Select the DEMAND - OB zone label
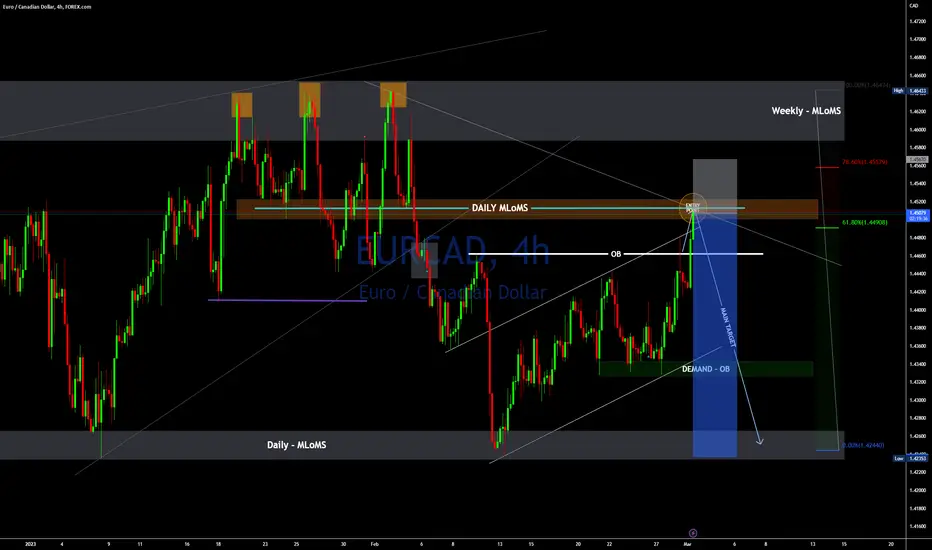 coord(706,369)
